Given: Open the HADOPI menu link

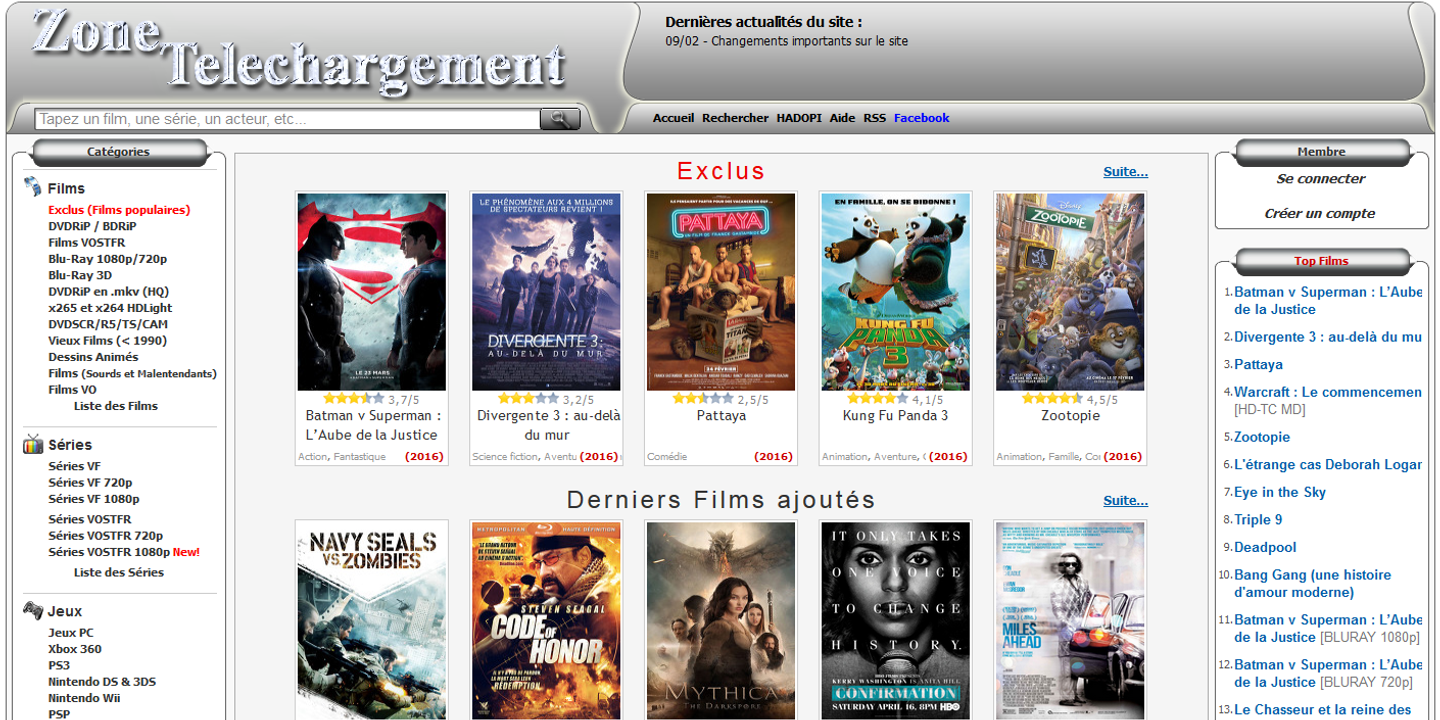Looking at the screenshot, I should (799, 118).
